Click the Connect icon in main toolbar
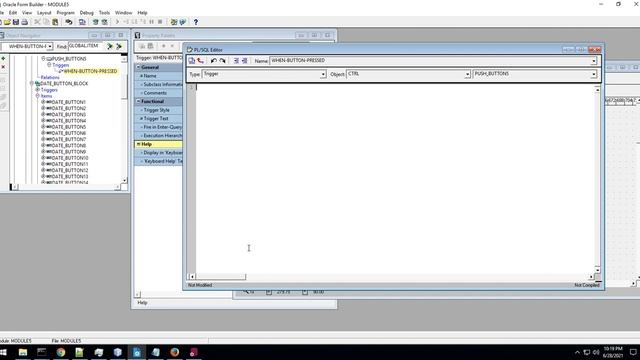 [x=69, y=22]
